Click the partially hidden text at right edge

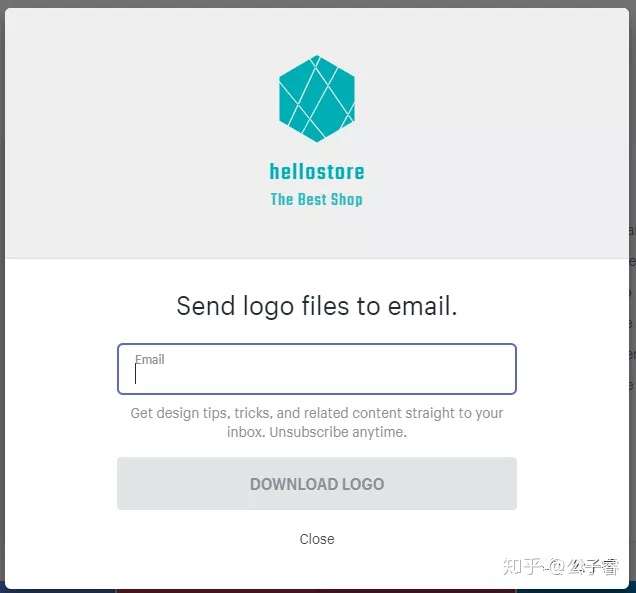[x=632, y=308]
